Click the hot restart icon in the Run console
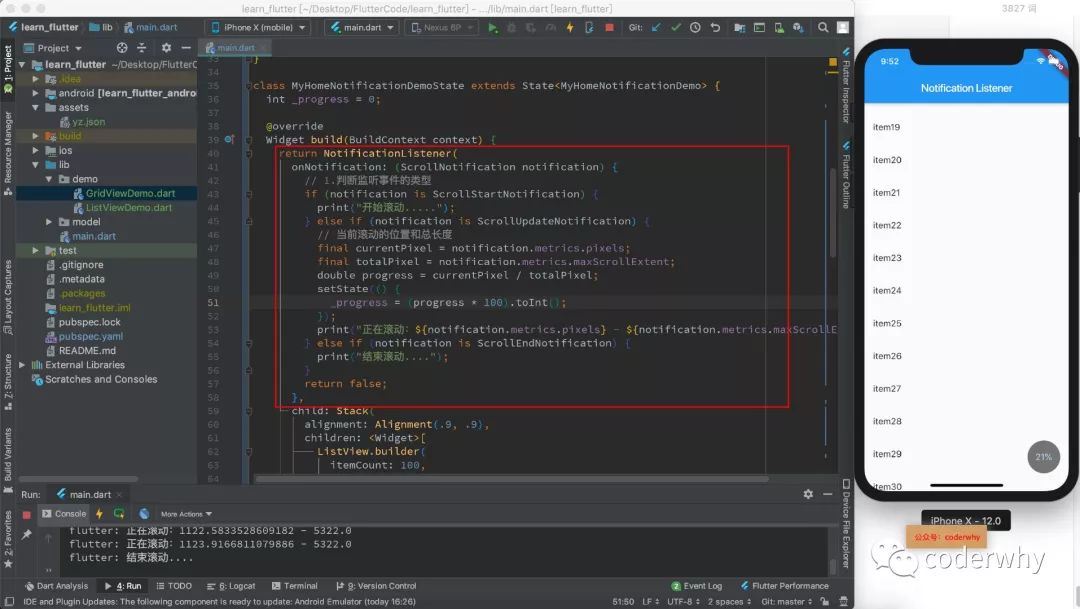The width and height of the screenshot is (1080, 609). pyautogui.click(x=119, y=513)
